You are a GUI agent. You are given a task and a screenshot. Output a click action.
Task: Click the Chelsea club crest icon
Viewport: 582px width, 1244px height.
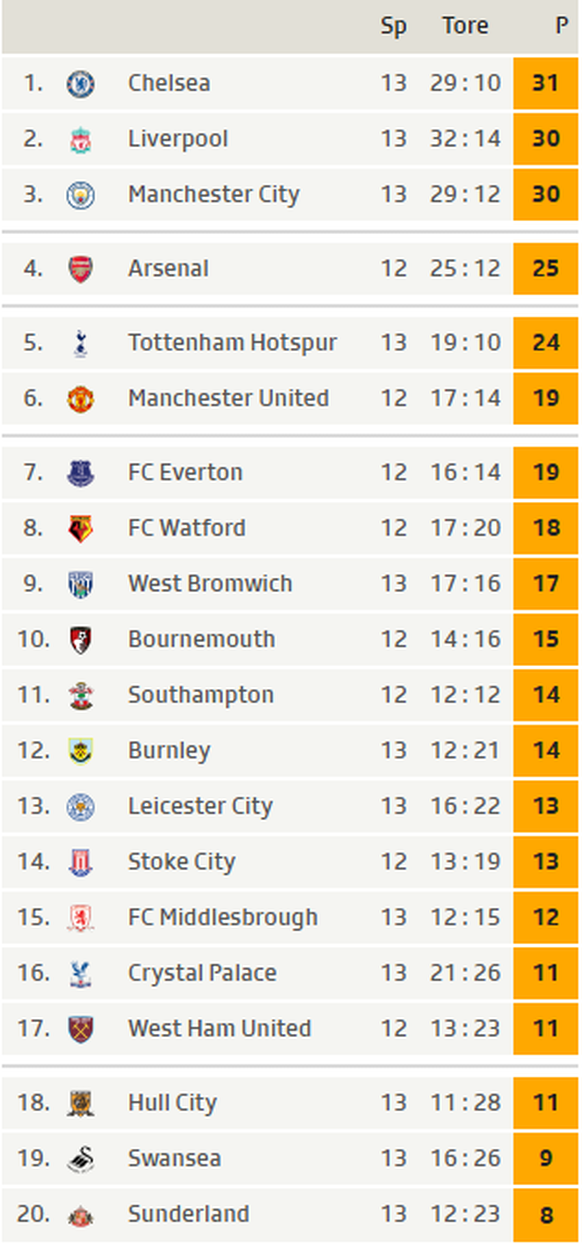coord(81,84)
